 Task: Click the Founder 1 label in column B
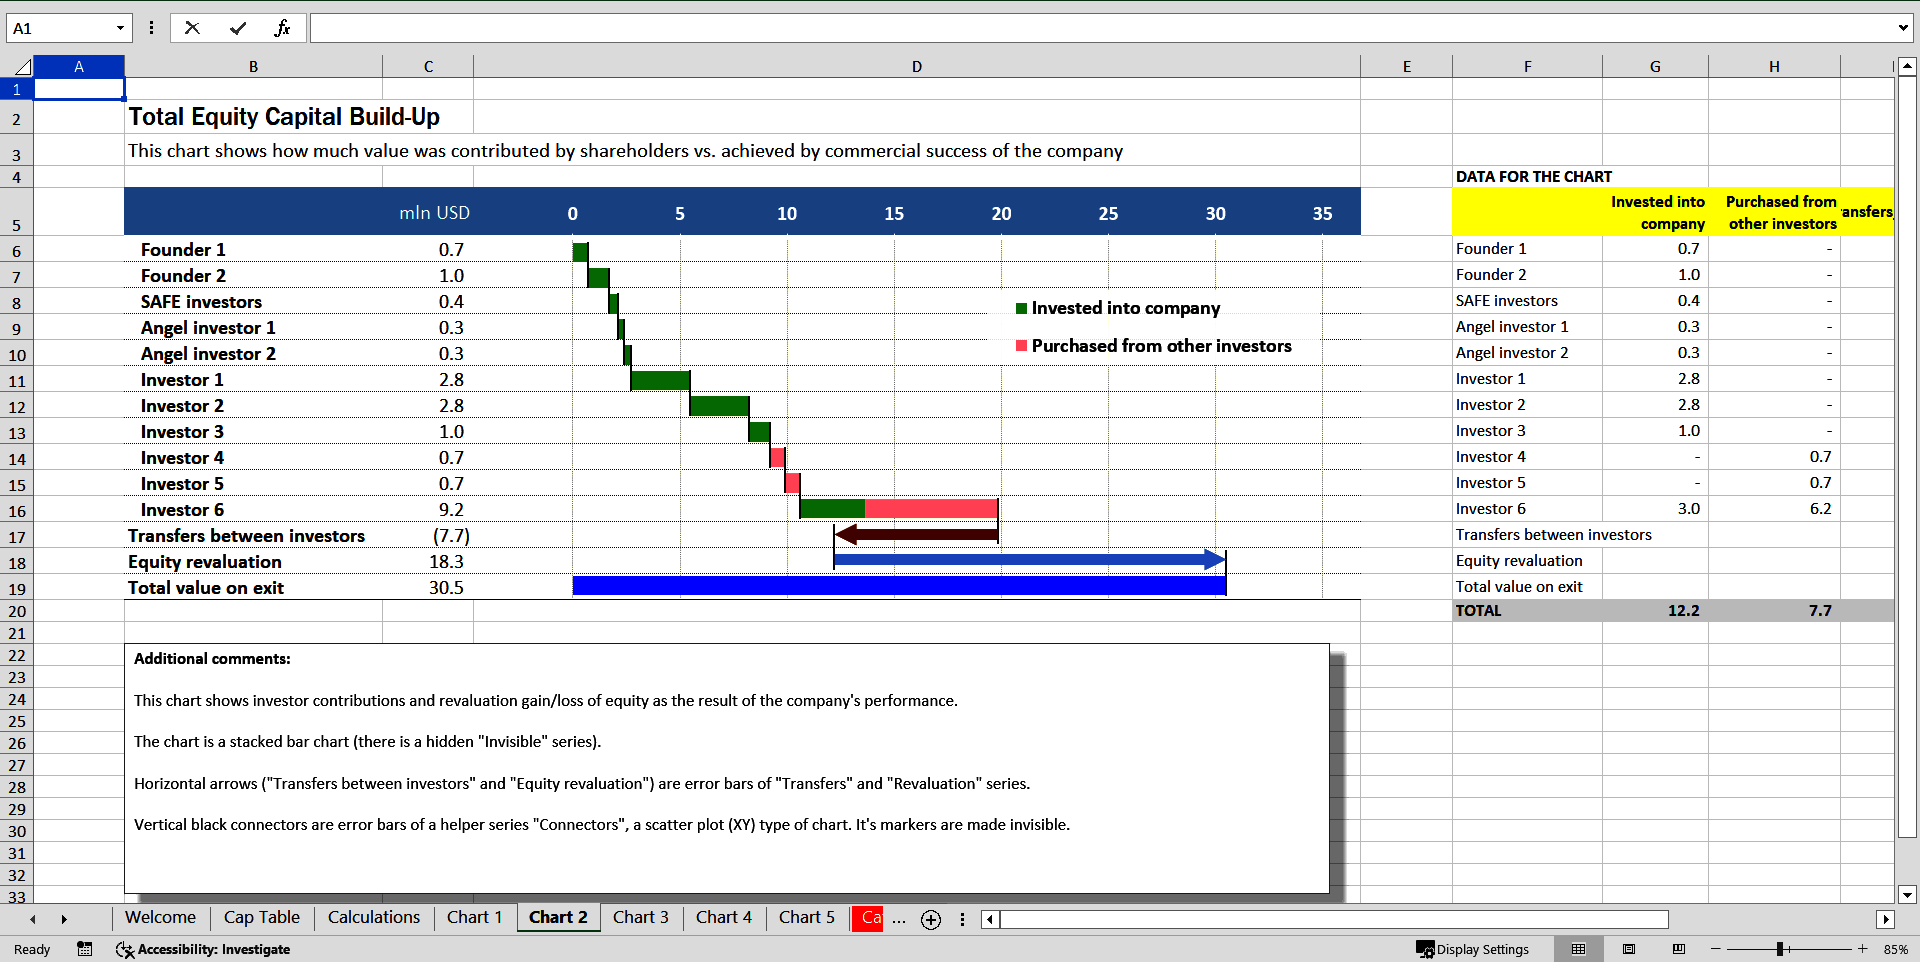183,250
